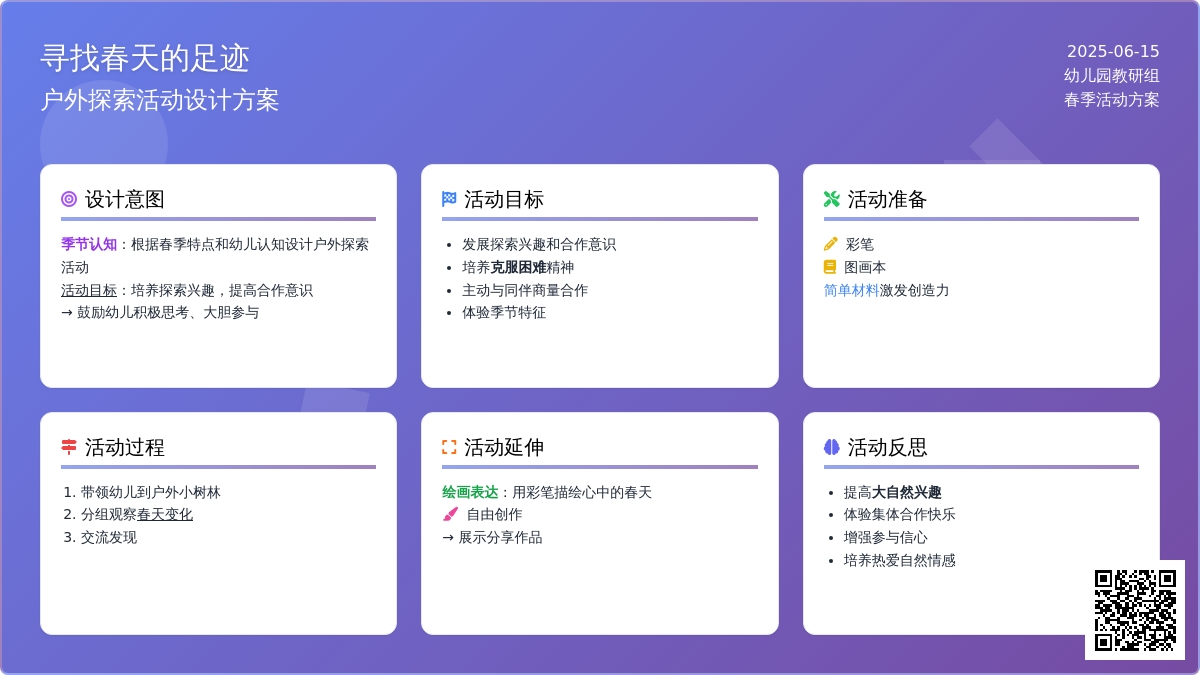Click the line 鼓励幼儿积极思考、大胆参与
Image resolution: width=1200 pixels, height=675 pixels.
[168, 312]
